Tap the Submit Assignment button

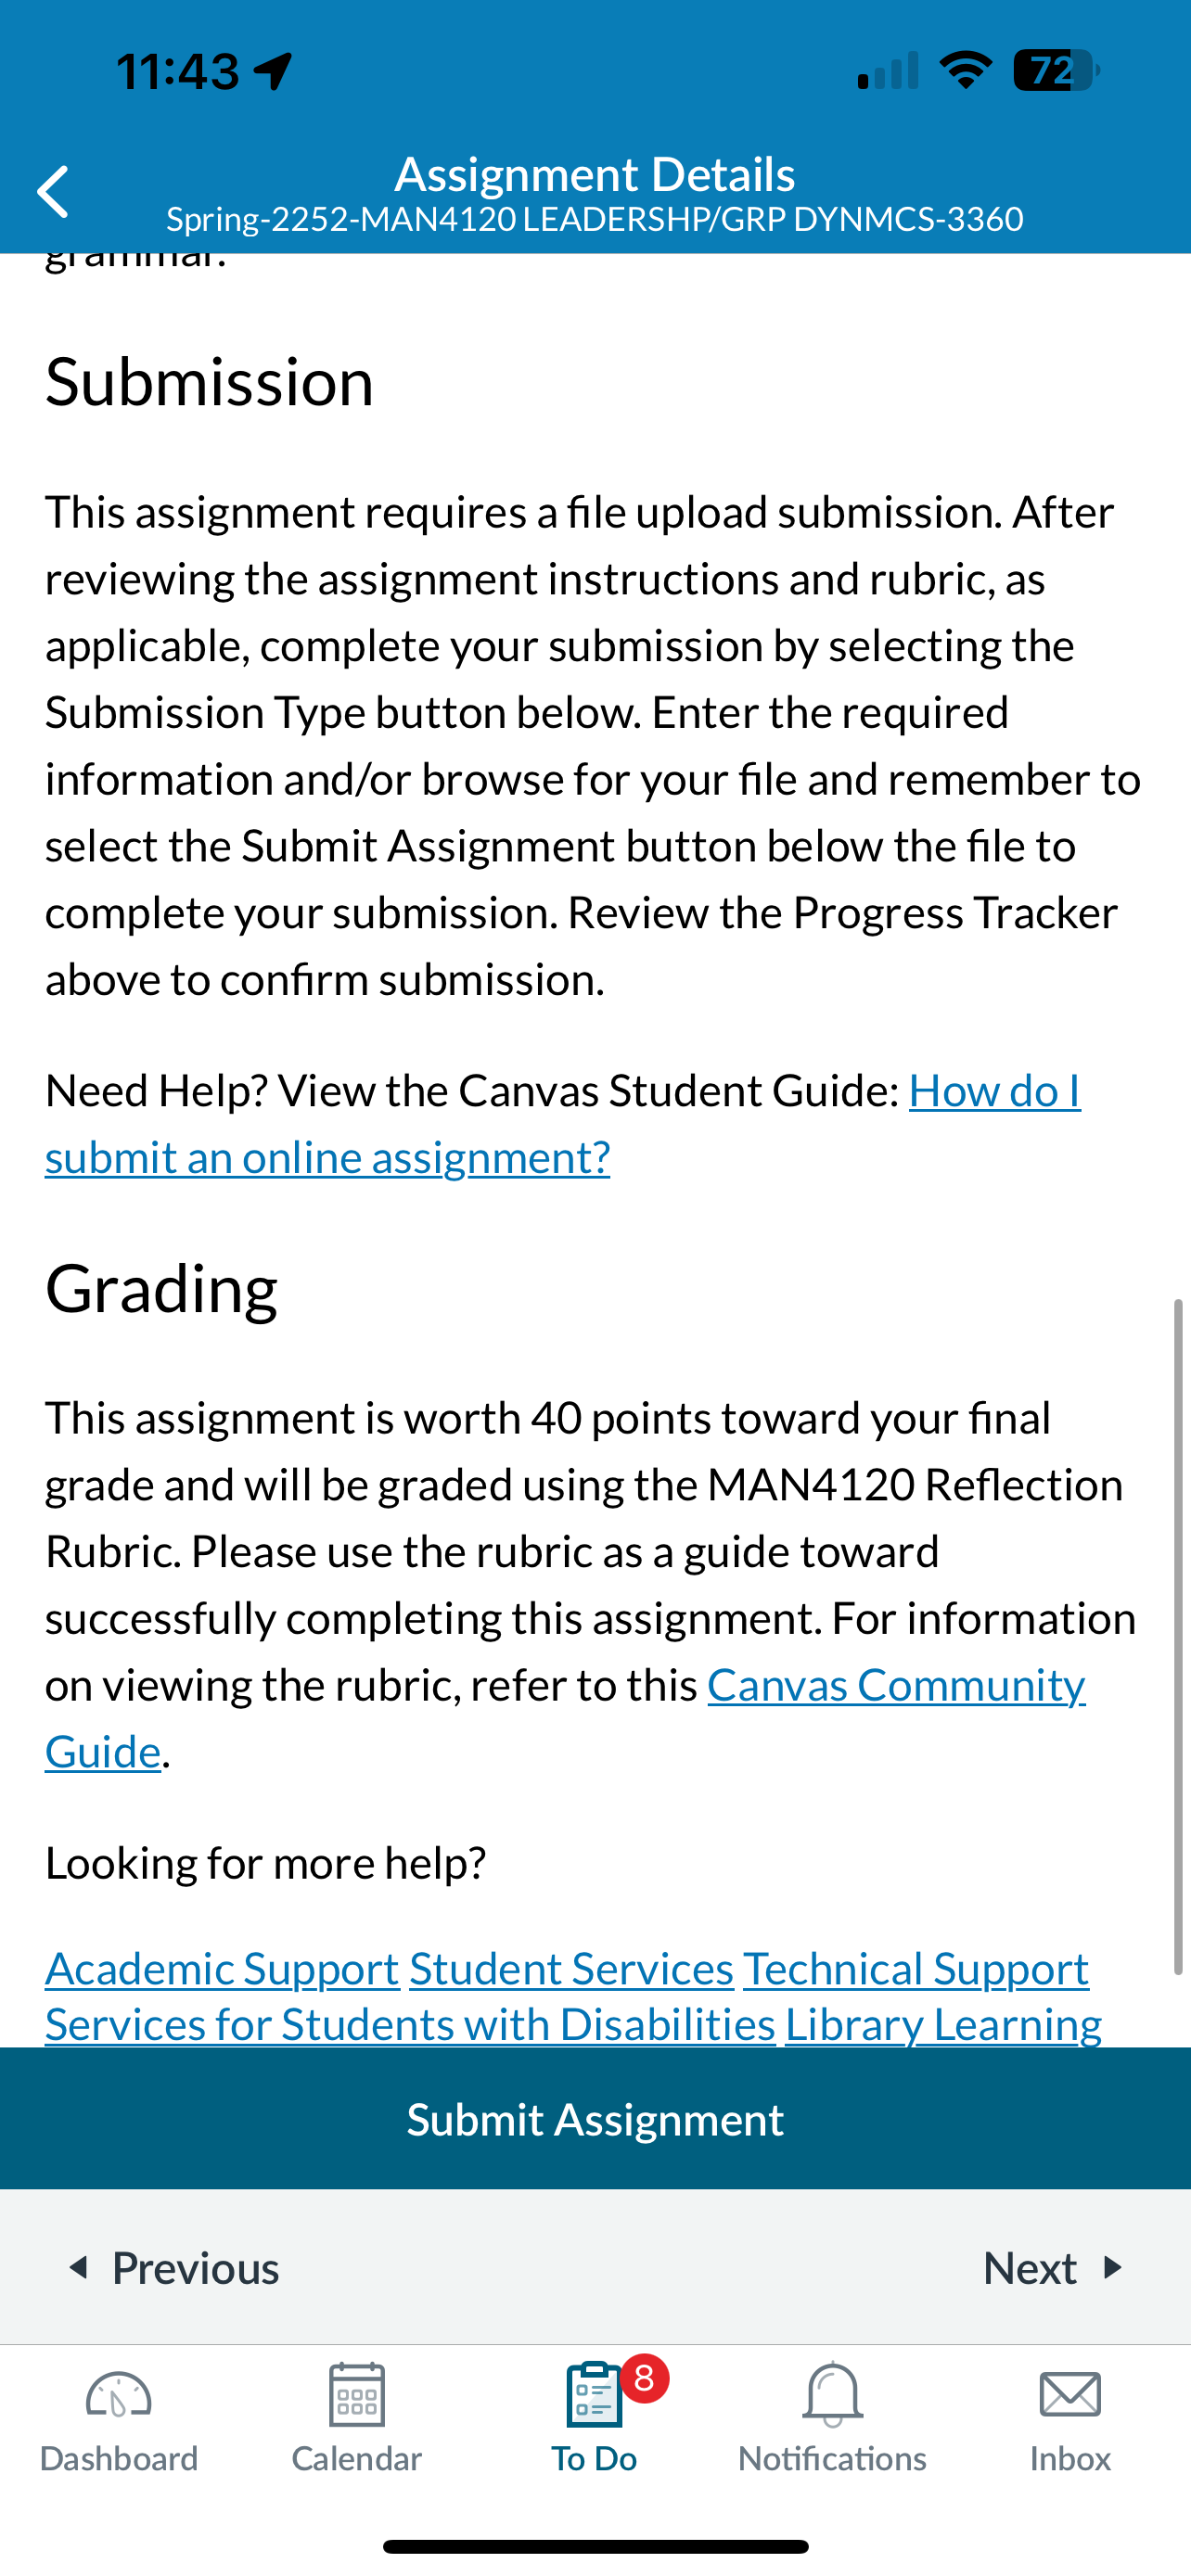tap(595, 2119)
